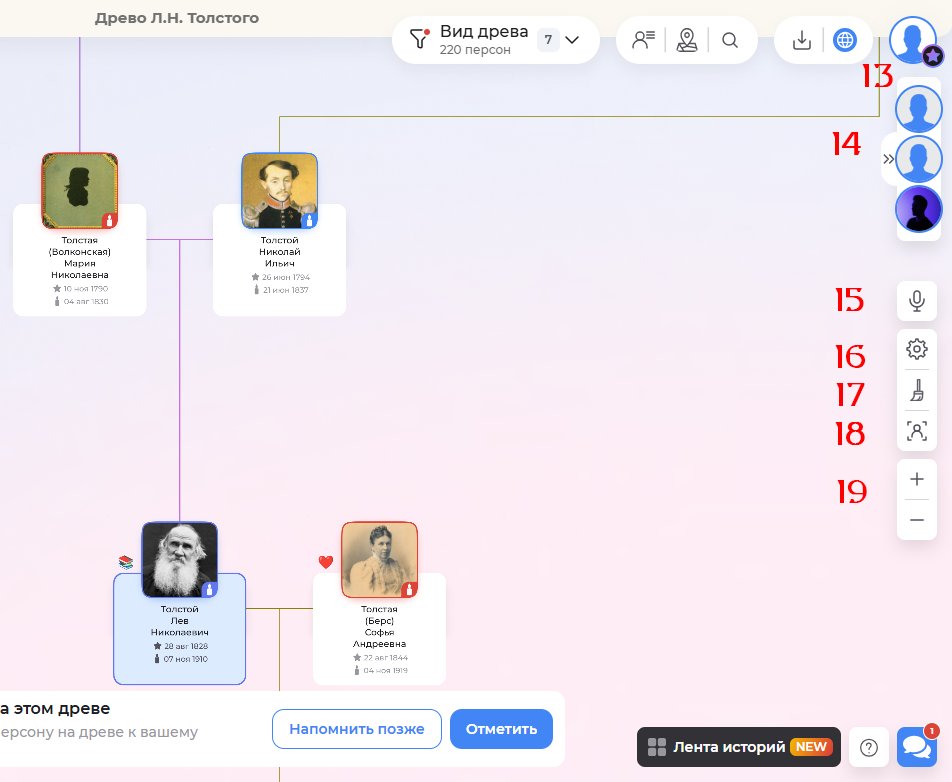Click the brush cleanup icon
The image size is (952, 782).
(x=916, y=391)
